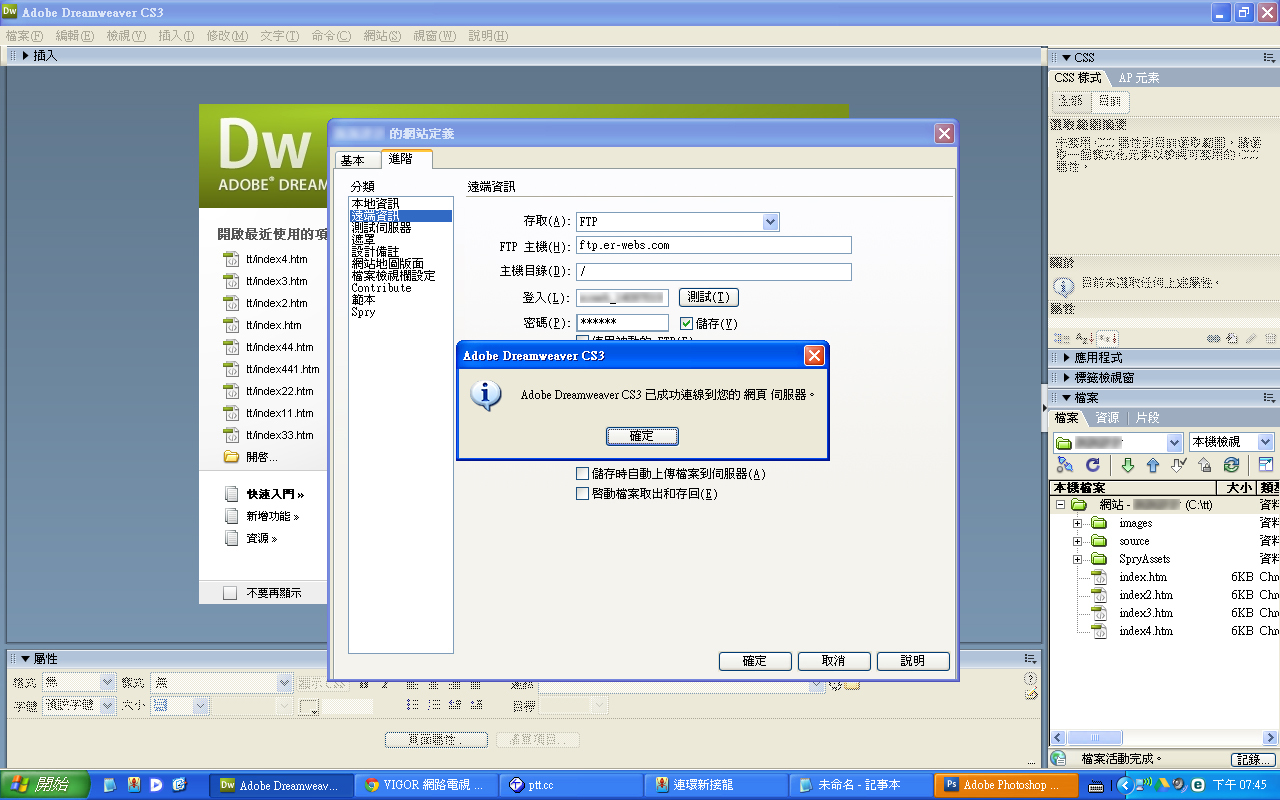Click the index.htm file icon in Files panel
Viewport: 1280px width, 800px height.
(1098, 577)
